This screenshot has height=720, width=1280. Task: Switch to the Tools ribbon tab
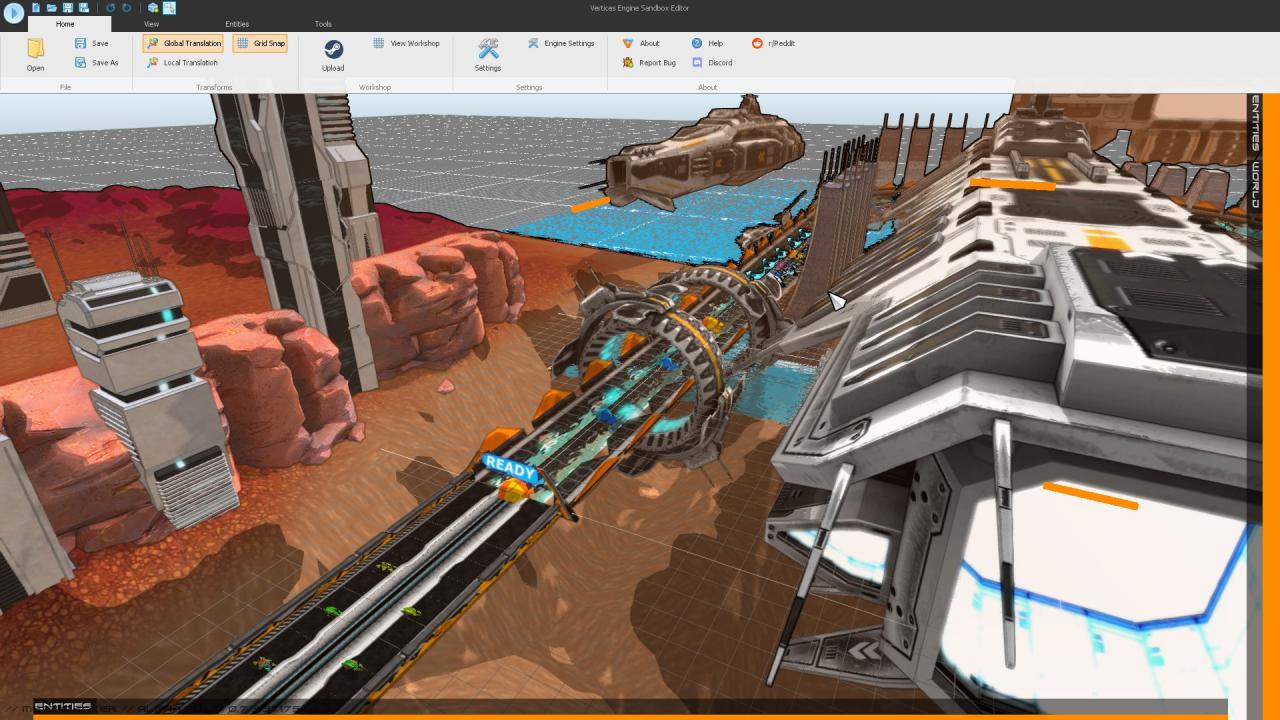(x=323, y=24)
